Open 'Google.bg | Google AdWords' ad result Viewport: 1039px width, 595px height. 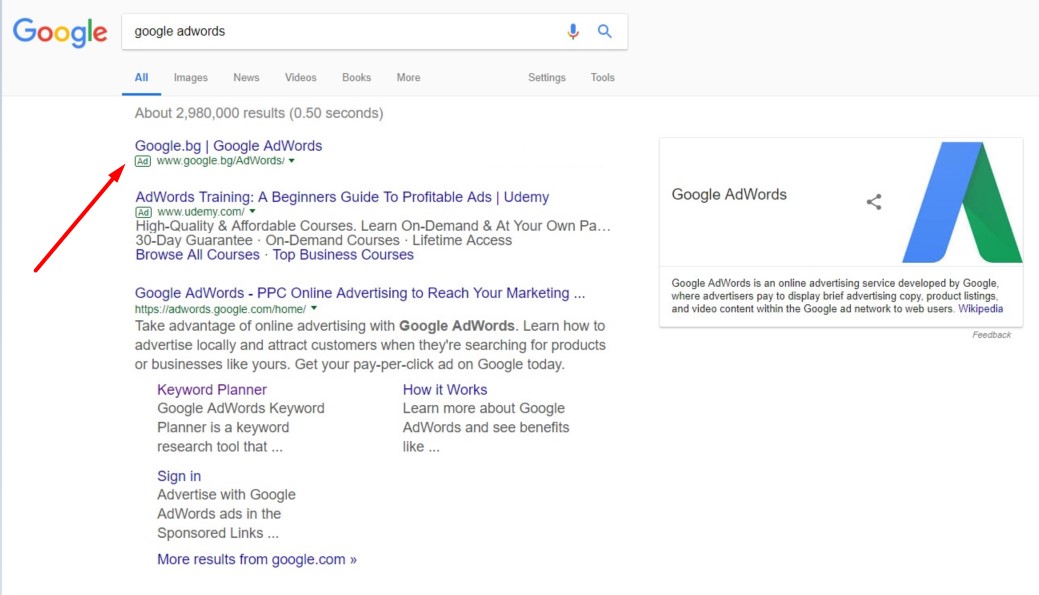[x=229, y=146]
